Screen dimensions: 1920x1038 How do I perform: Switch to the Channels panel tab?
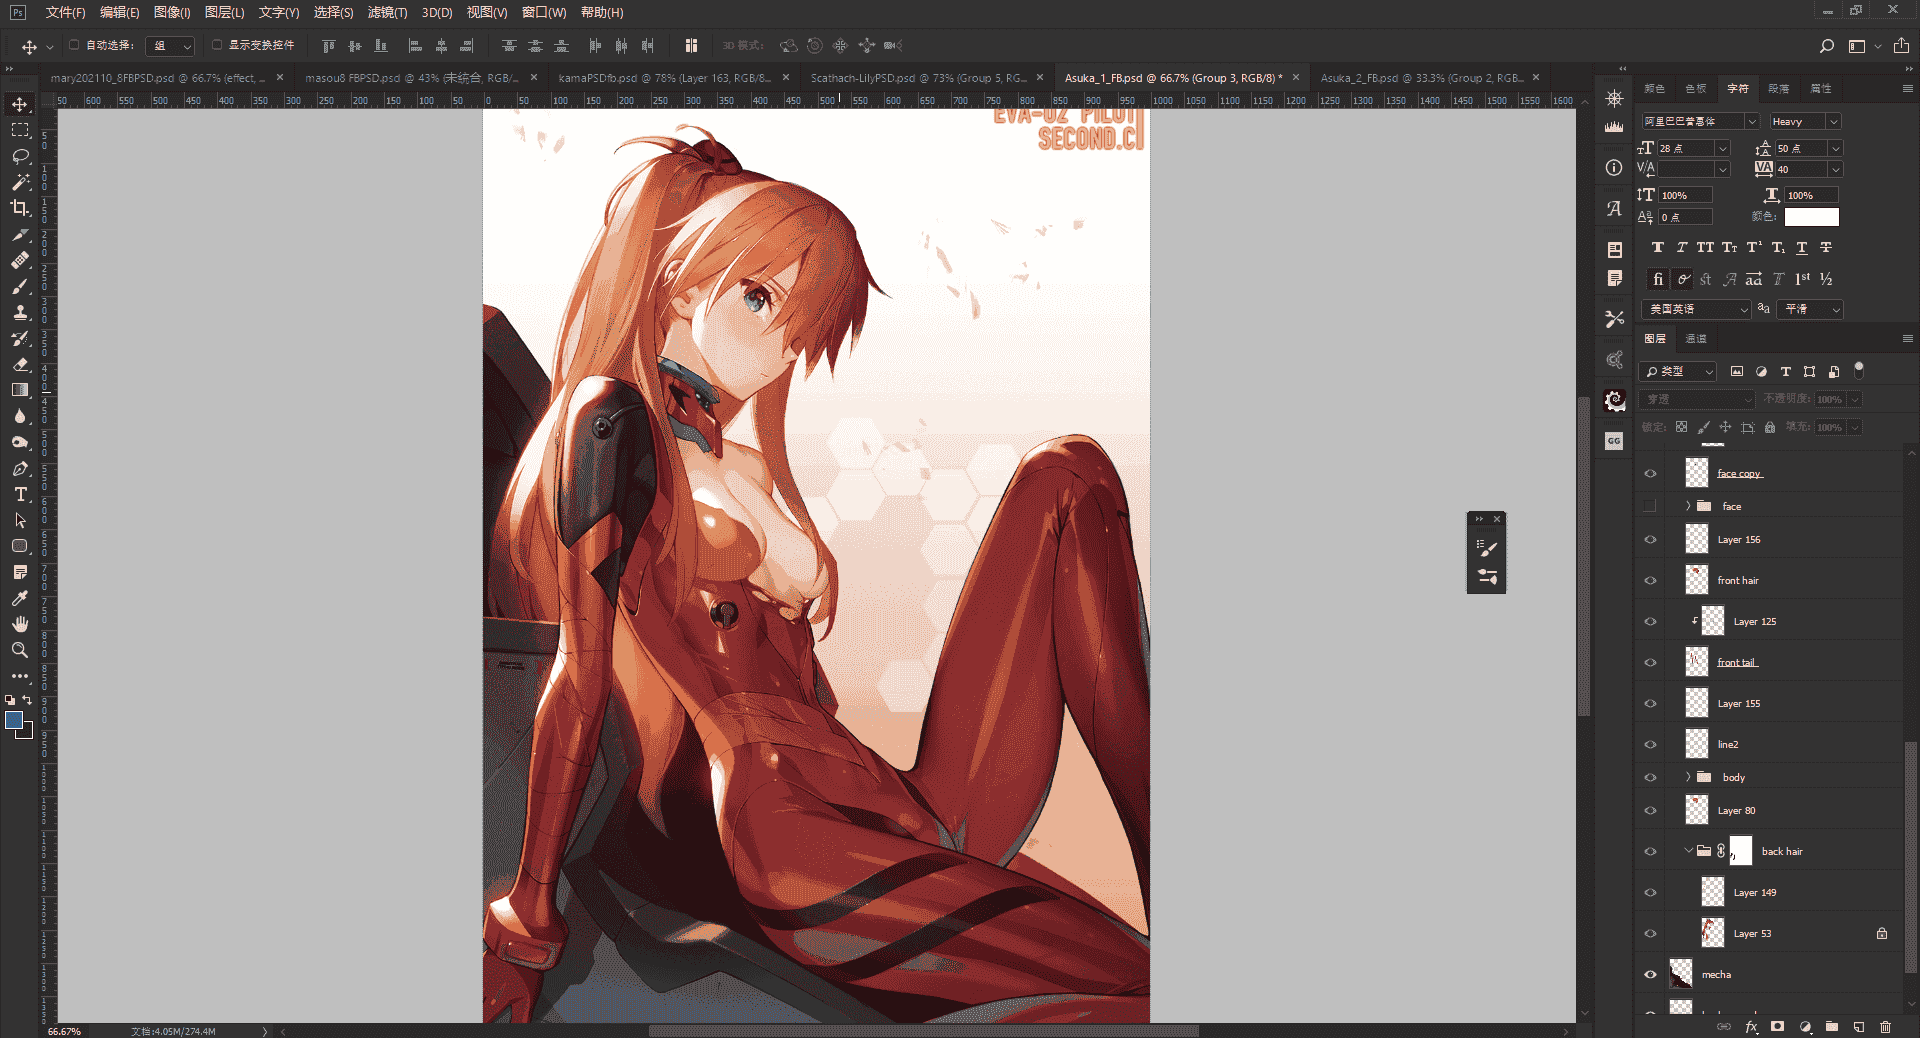click(1696, 339)
